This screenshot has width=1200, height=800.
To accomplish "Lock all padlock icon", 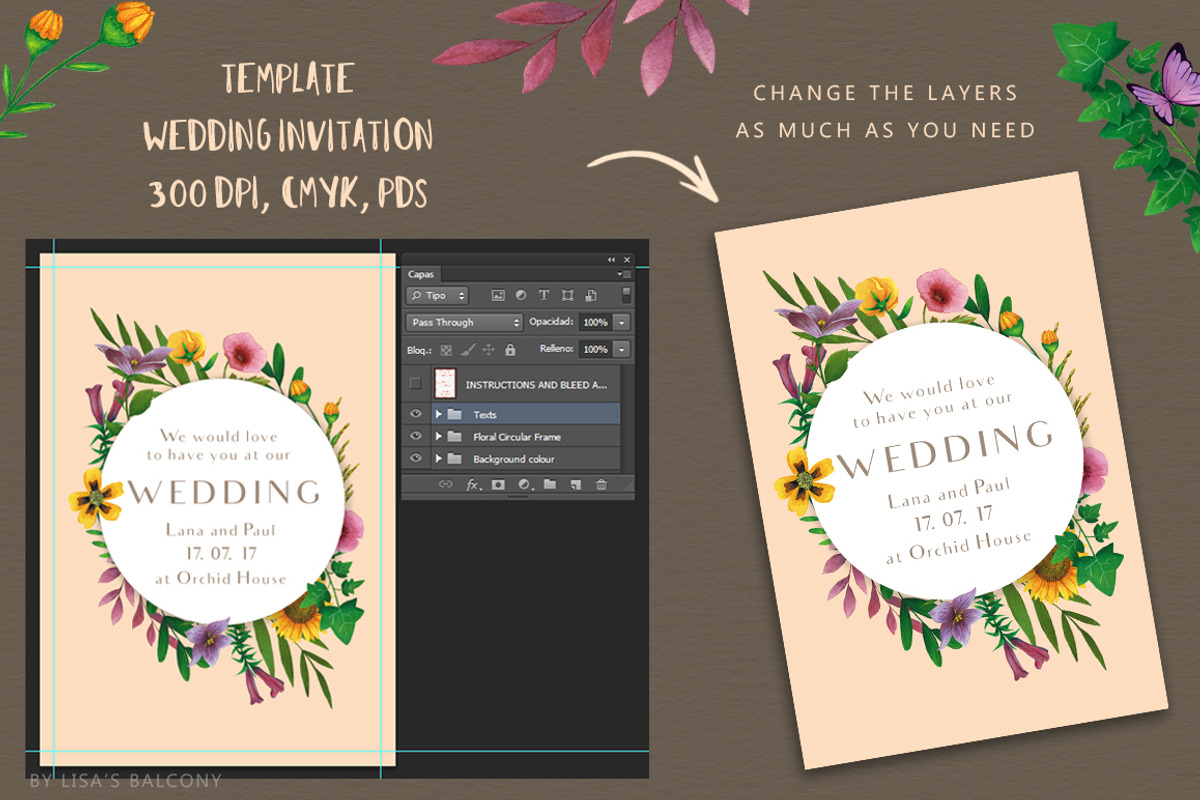I will click(510, 350).
